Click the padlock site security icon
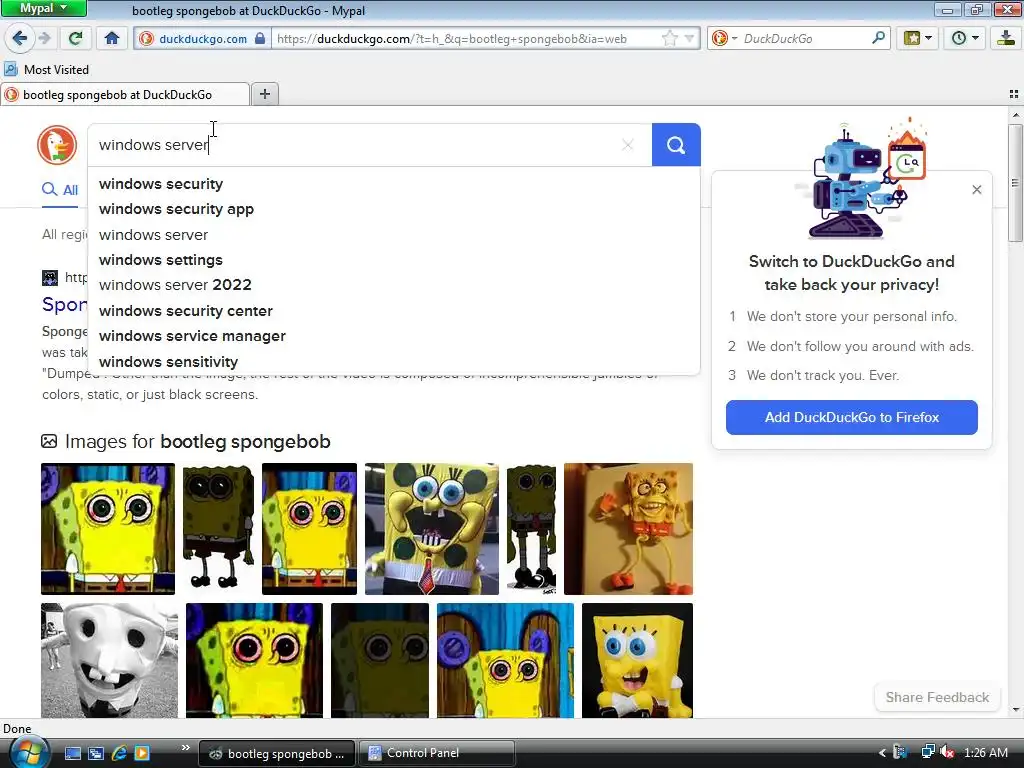This screenshot has width=1024, height=768. click(260, 38)
